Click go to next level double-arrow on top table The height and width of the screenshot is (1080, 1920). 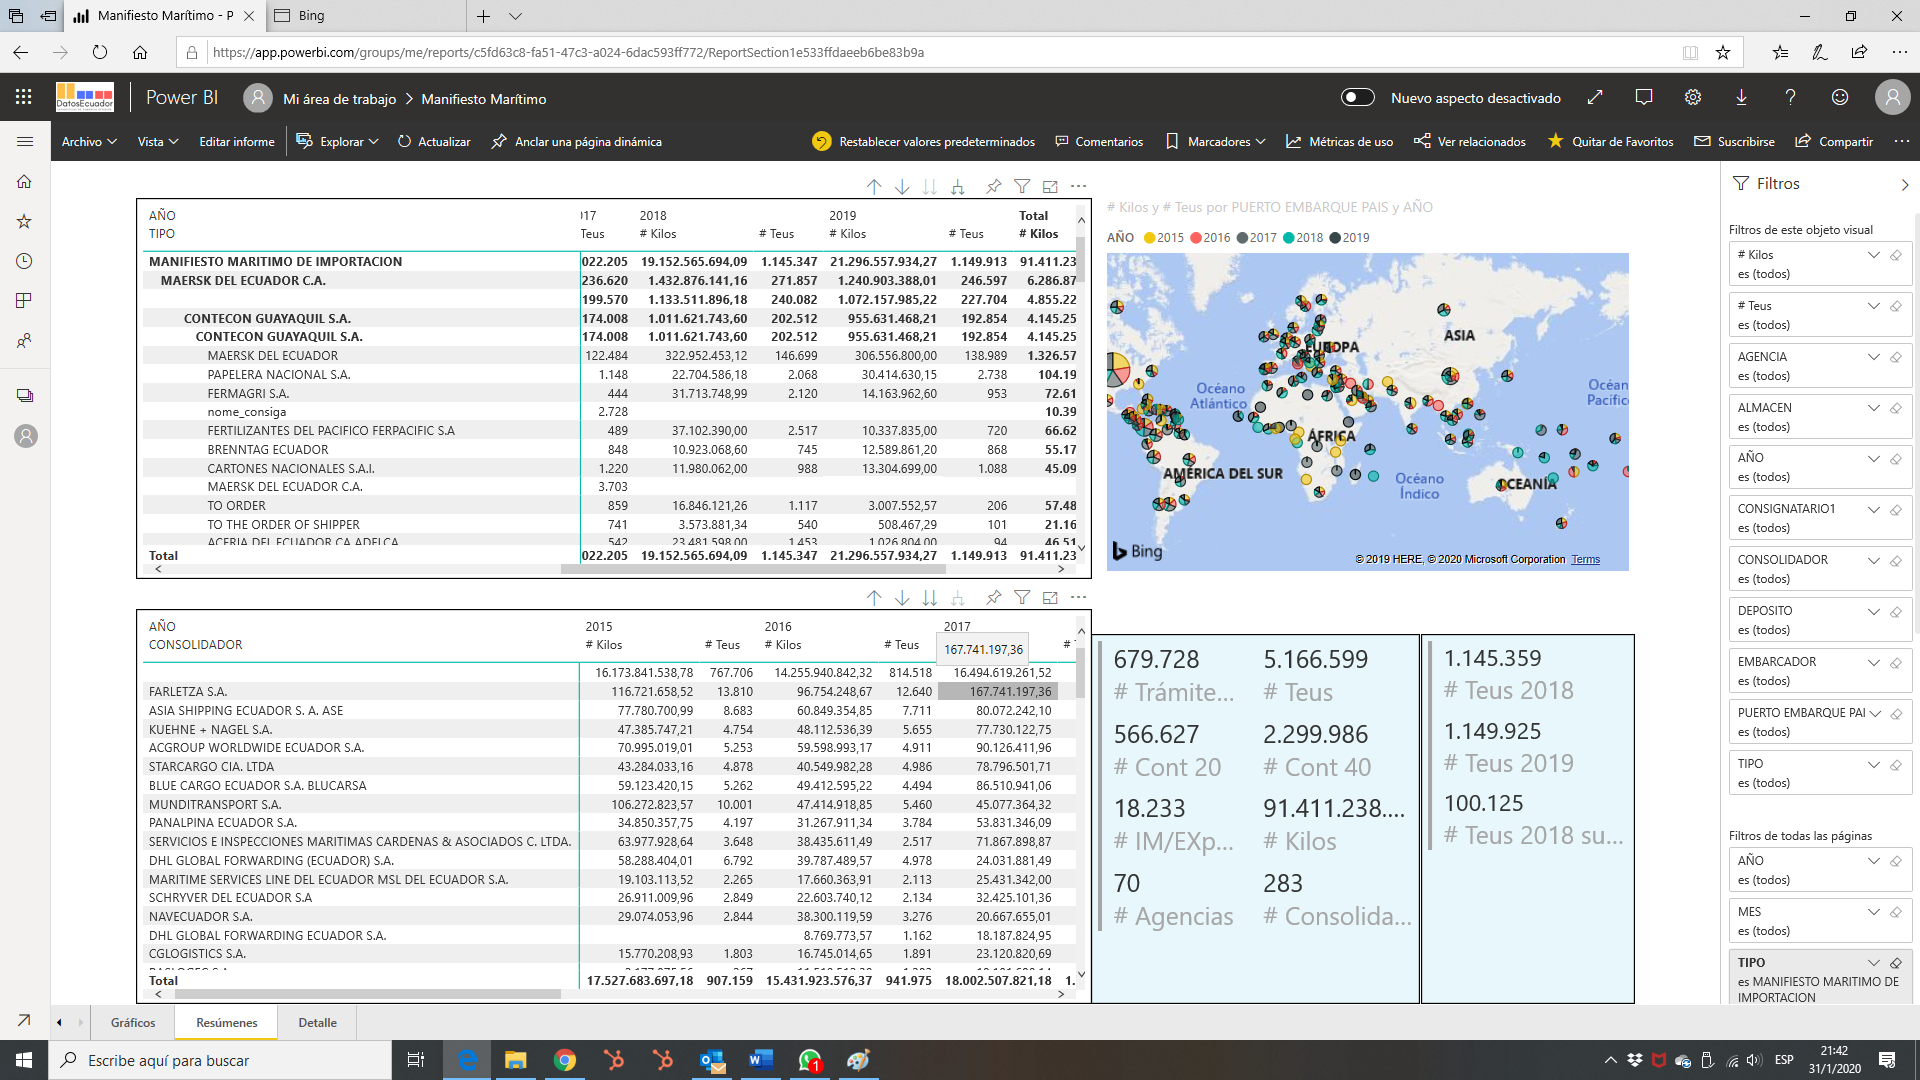coord(930,186)
